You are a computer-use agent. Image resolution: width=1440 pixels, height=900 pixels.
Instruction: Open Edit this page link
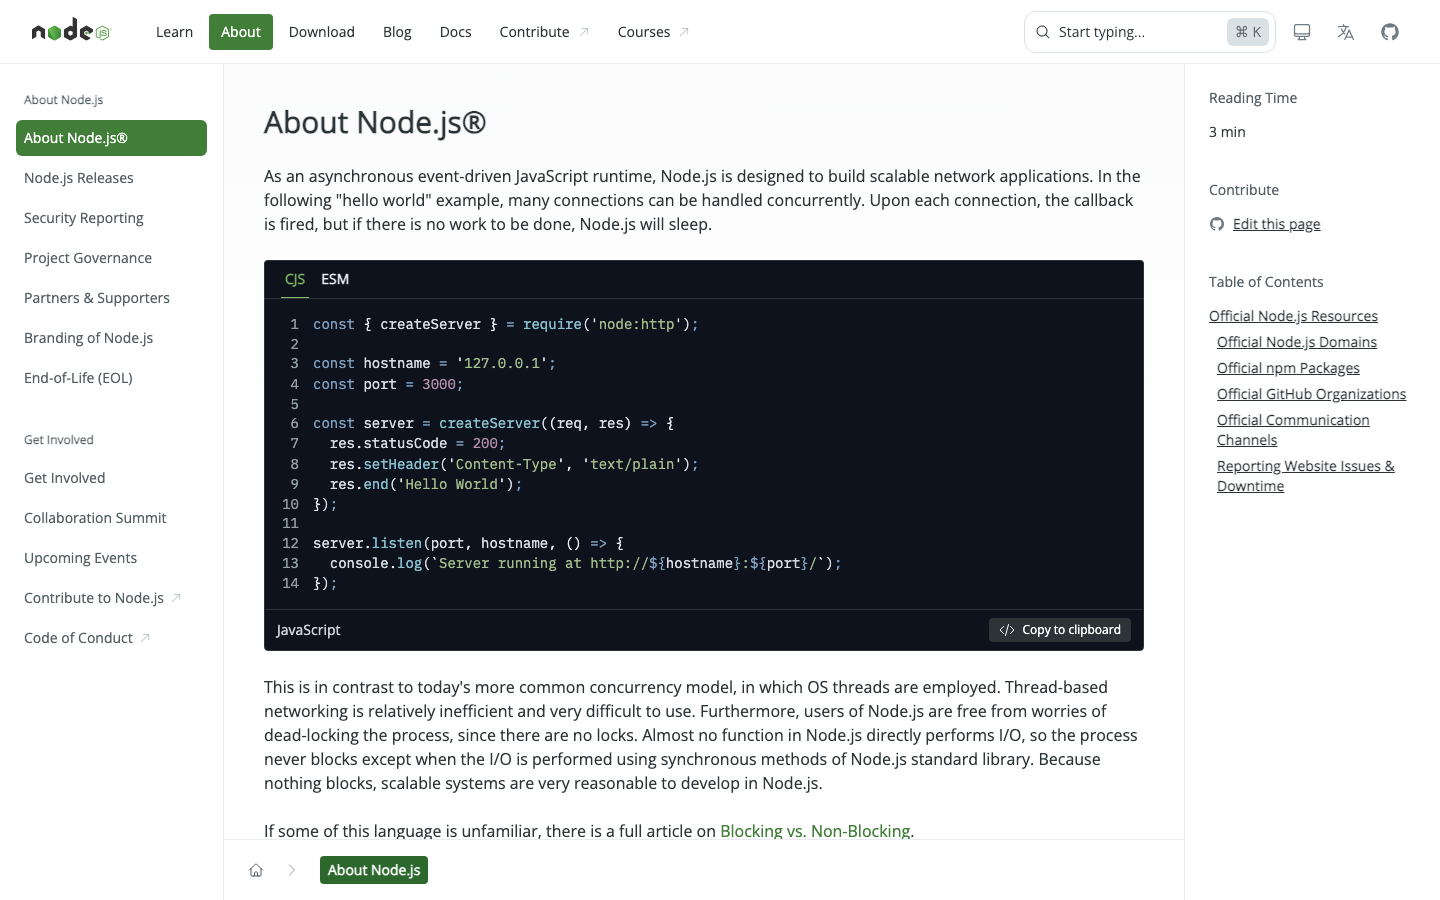tap(1276, 224)
